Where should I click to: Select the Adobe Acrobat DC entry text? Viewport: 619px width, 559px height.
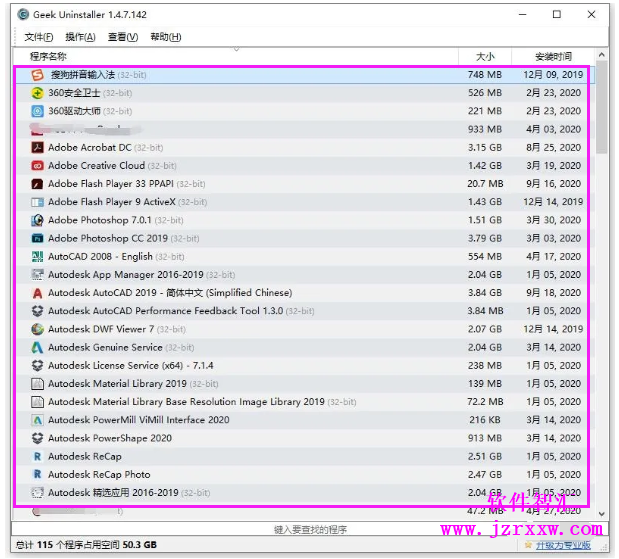(x=90, y=148)
